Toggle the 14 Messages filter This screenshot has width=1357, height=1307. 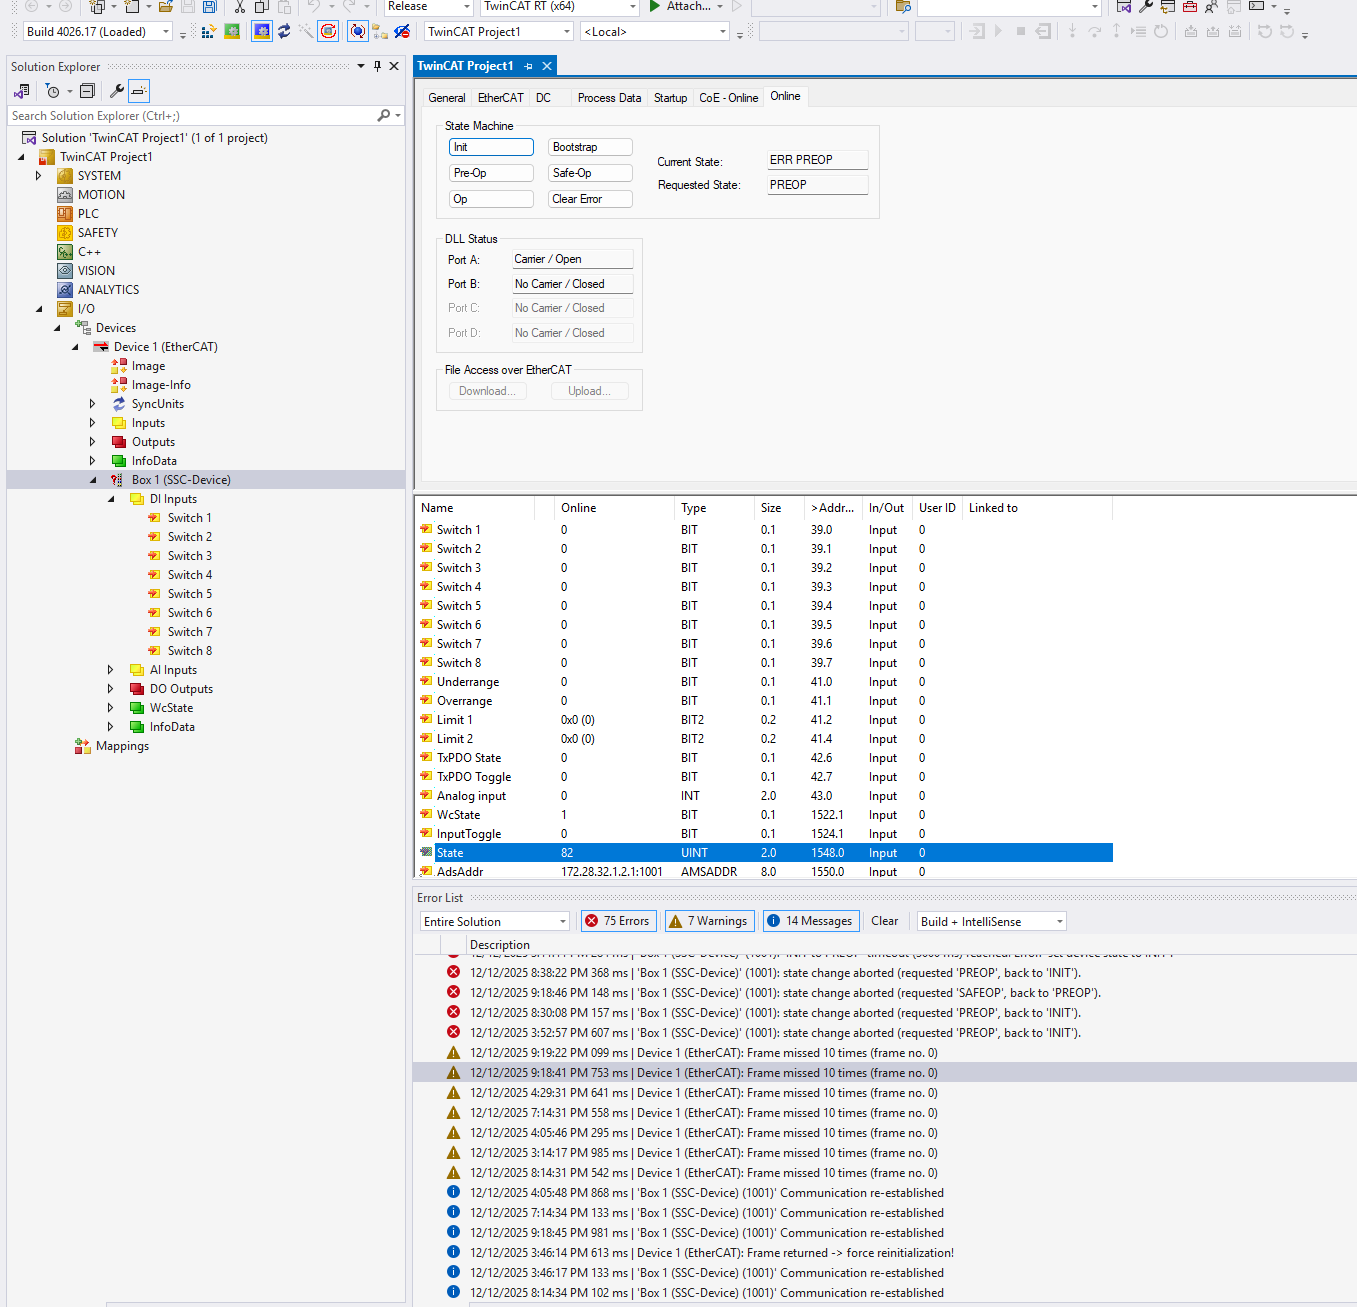[x=809, y=921]
